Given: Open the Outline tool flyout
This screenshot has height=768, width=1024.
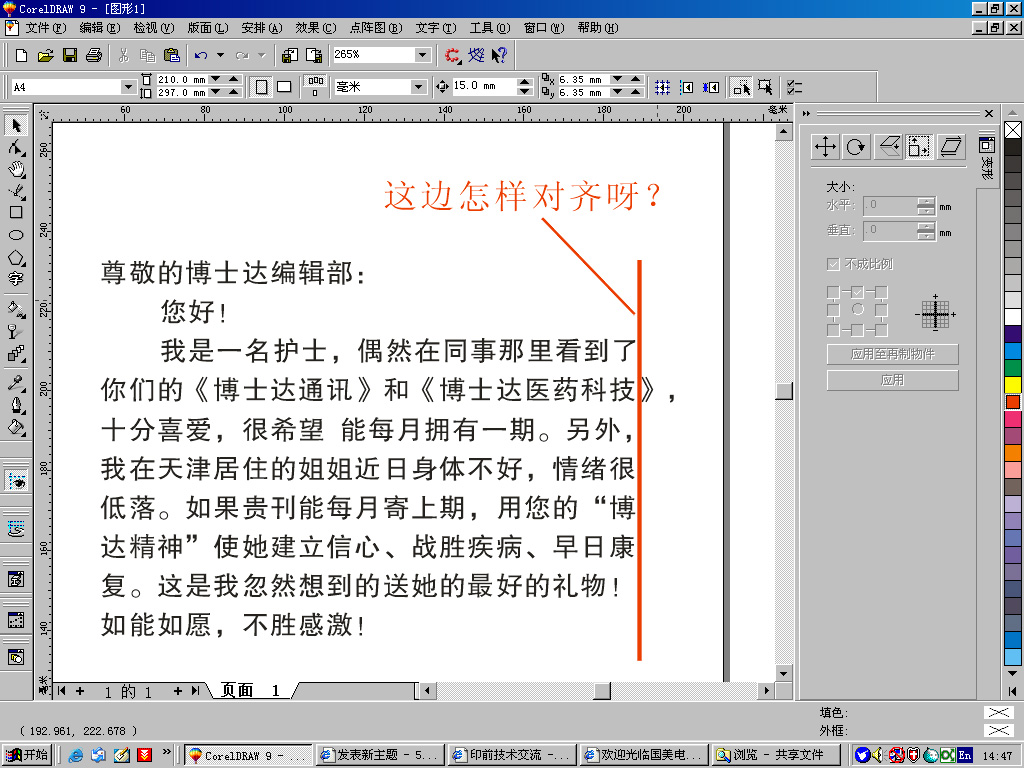Looking at the screenshot, I should pos(16,406).
